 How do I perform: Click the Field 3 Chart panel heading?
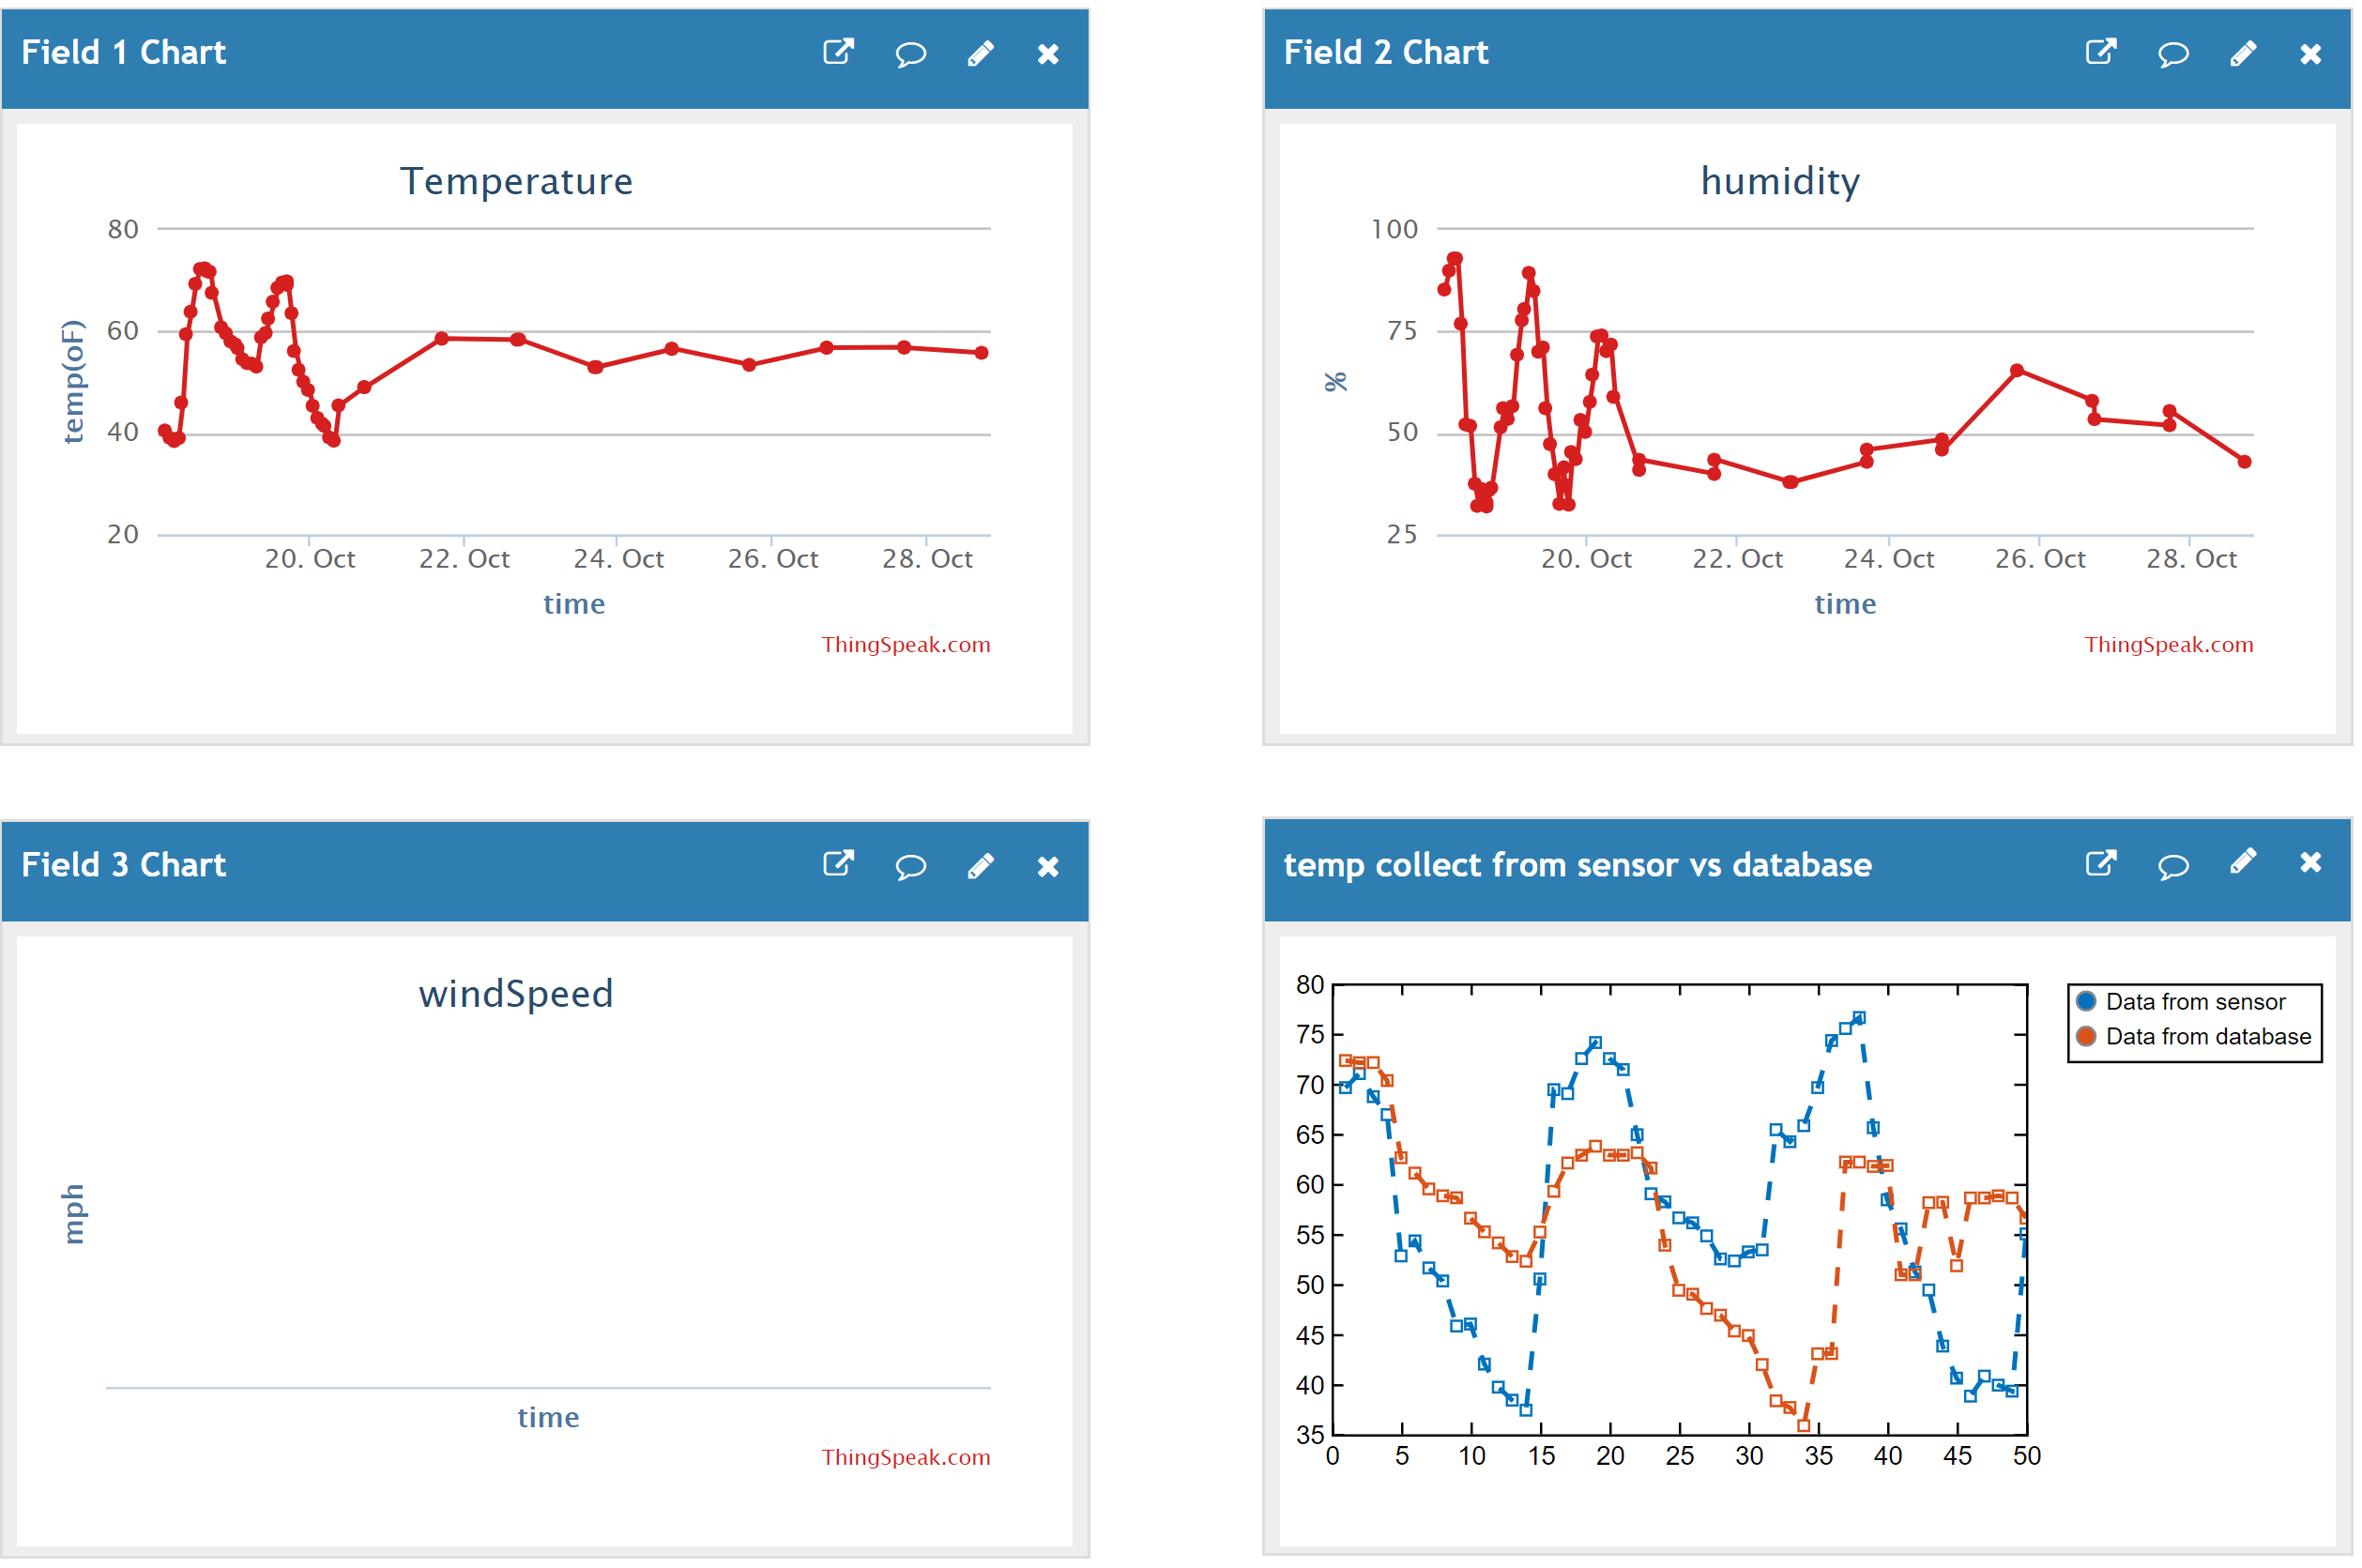click(124, 865)
